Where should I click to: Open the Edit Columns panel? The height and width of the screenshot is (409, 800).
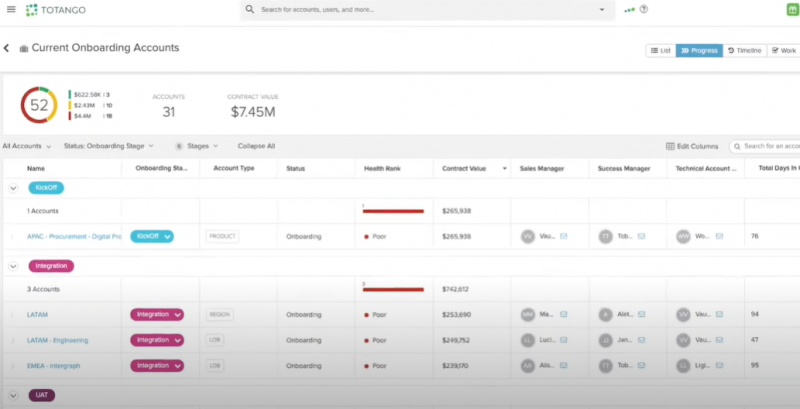click(x=692, y=146)
